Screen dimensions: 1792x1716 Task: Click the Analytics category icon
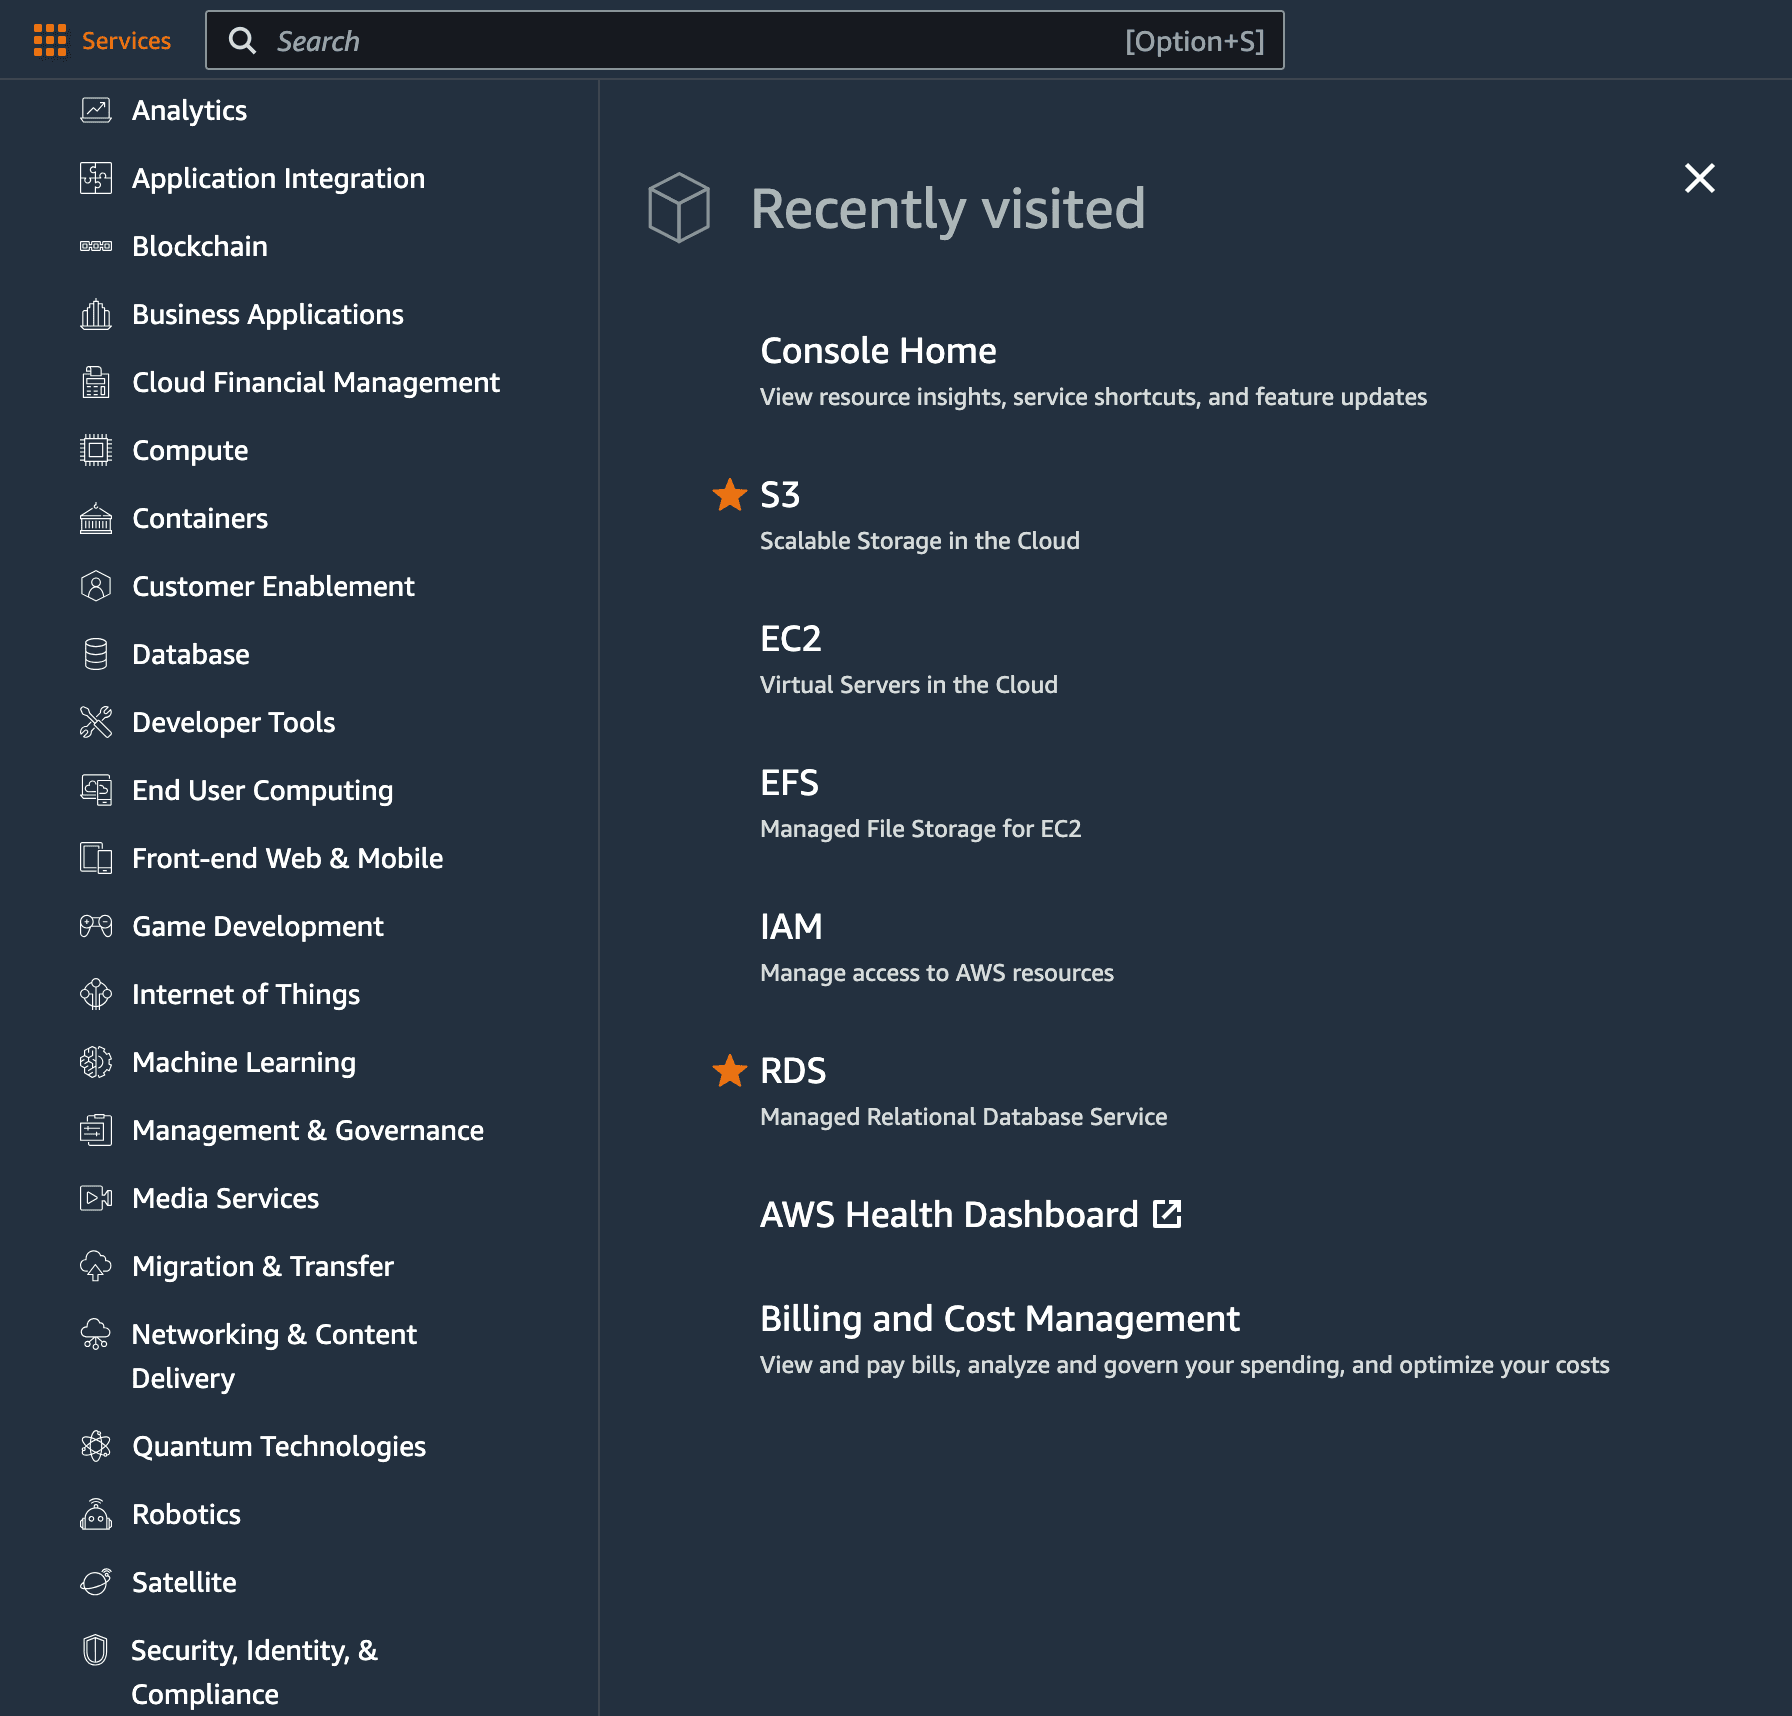coord(96,110)
